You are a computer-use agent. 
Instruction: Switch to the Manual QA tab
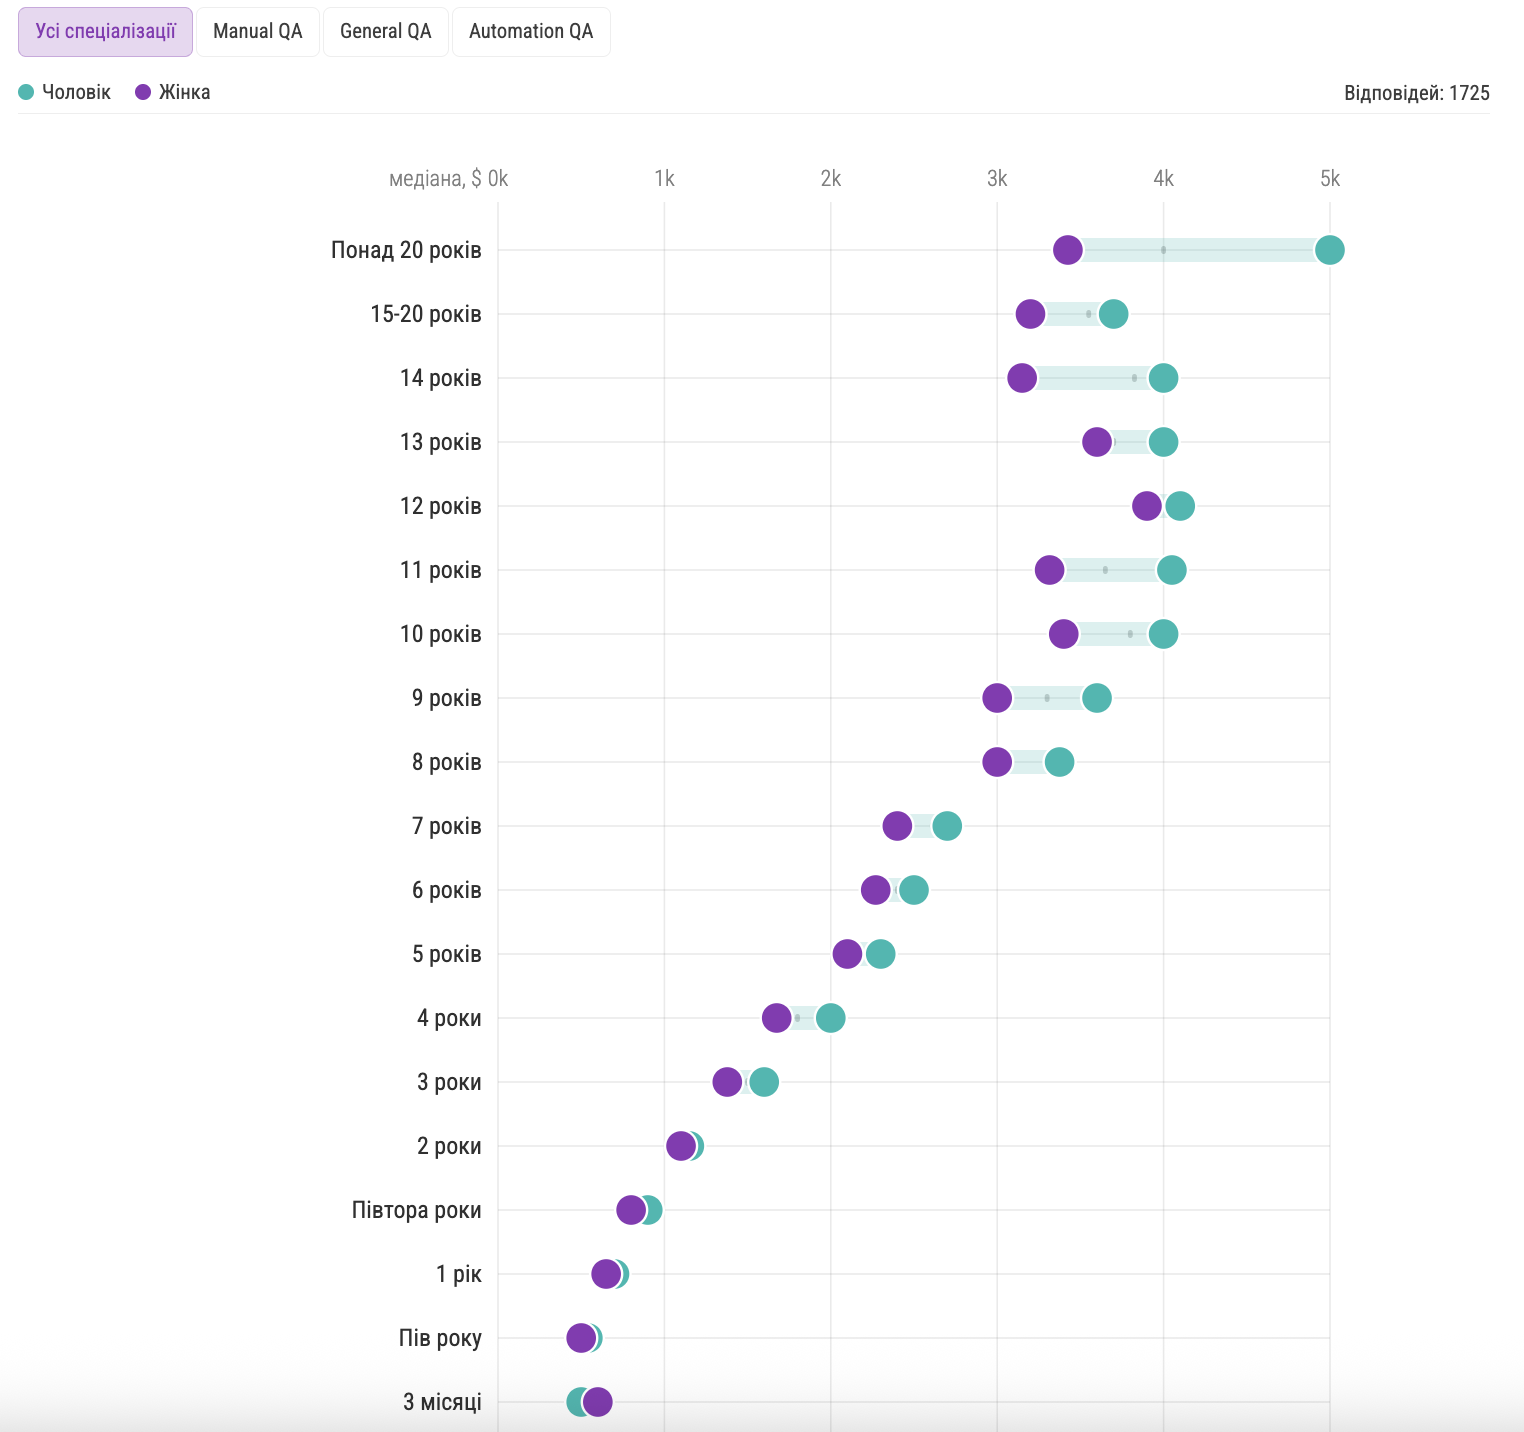click(257, 32)
